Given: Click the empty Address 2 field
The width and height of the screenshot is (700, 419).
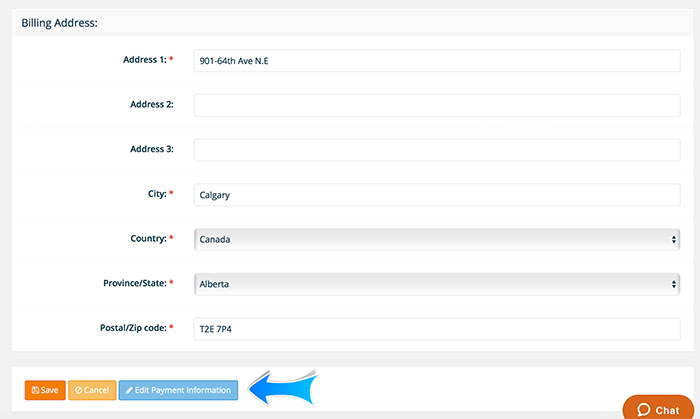Looking at the screenshot, I should (x=437, y=105).
